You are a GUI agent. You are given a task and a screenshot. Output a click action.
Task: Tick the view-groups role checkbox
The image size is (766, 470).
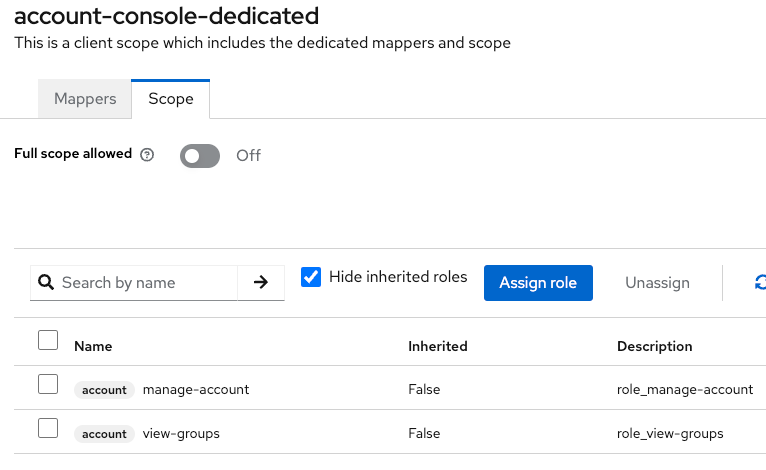pyautogui.click(x=48, y=428)
